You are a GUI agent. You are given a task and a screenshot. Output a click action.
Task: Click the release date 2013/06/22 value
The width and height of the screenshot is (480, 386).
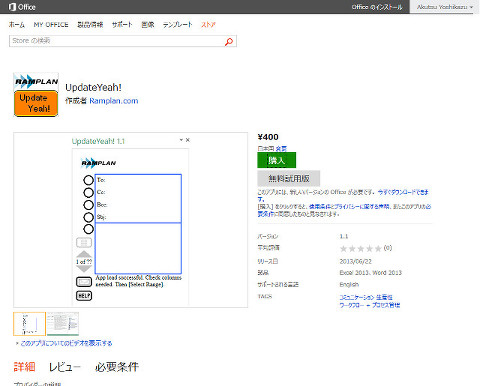click(355, 261)
